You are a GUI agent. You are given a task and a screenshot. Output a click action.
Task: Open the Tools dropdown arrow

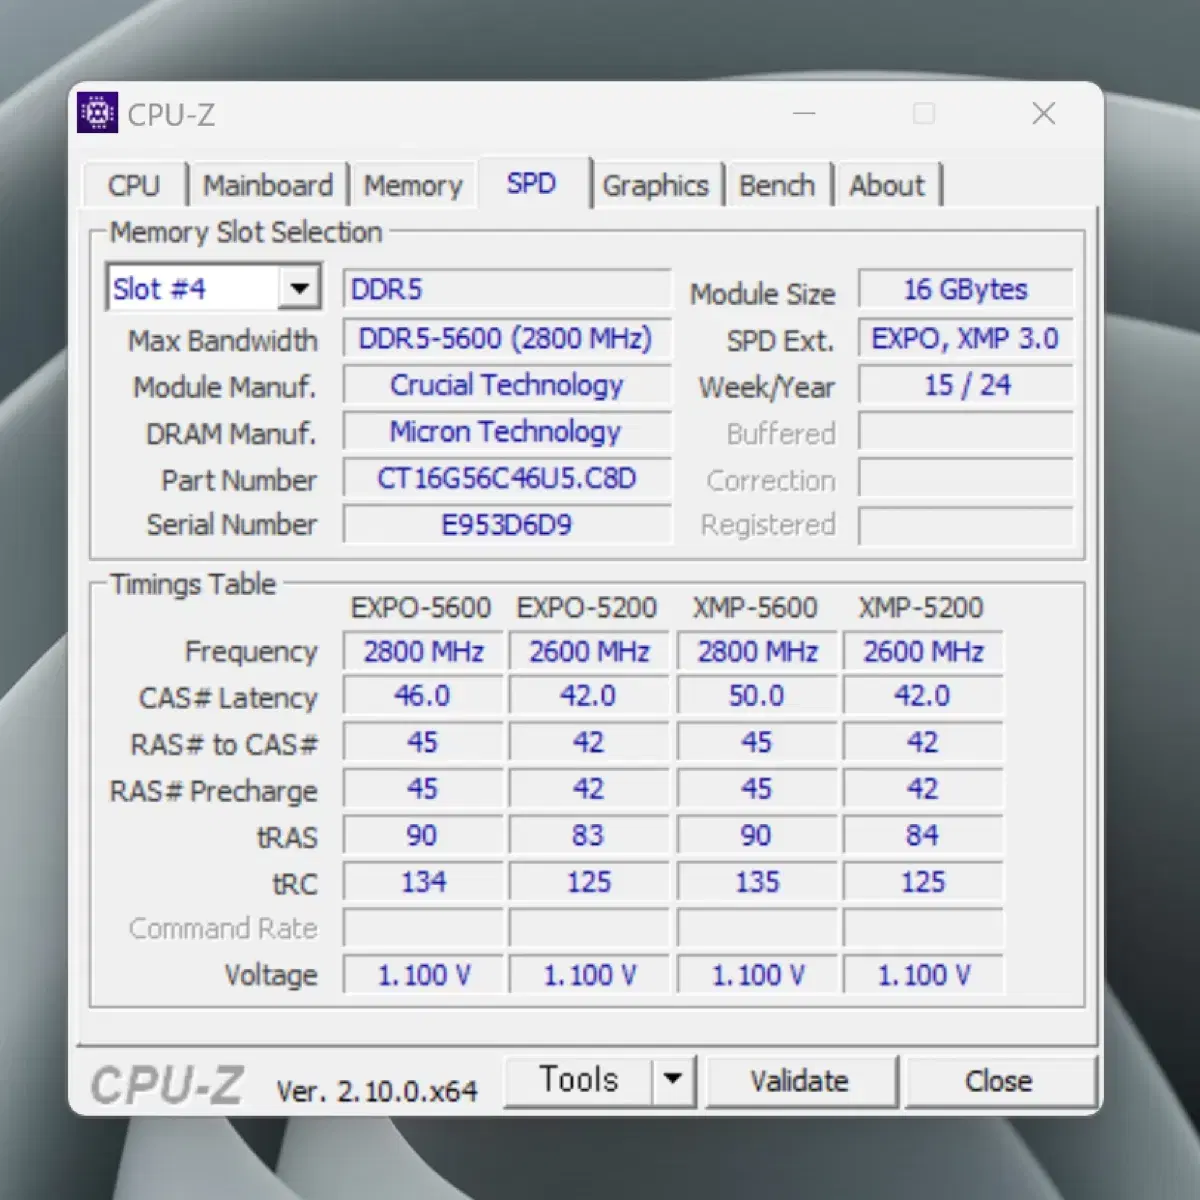(673, 1080)
